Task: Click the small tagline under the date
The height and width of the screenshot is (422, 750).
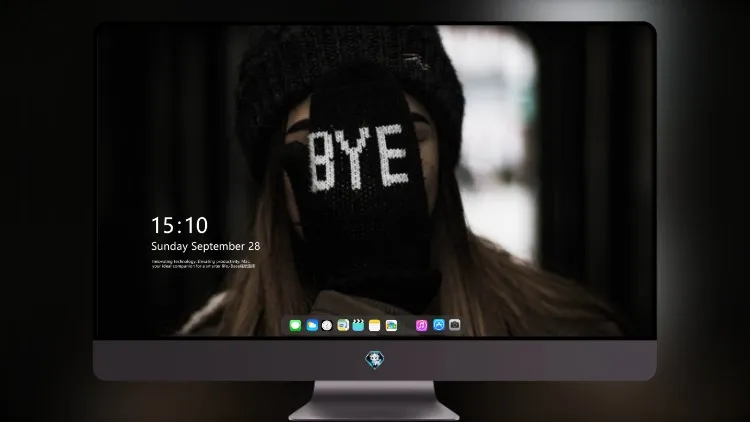Action: point(204,264)
